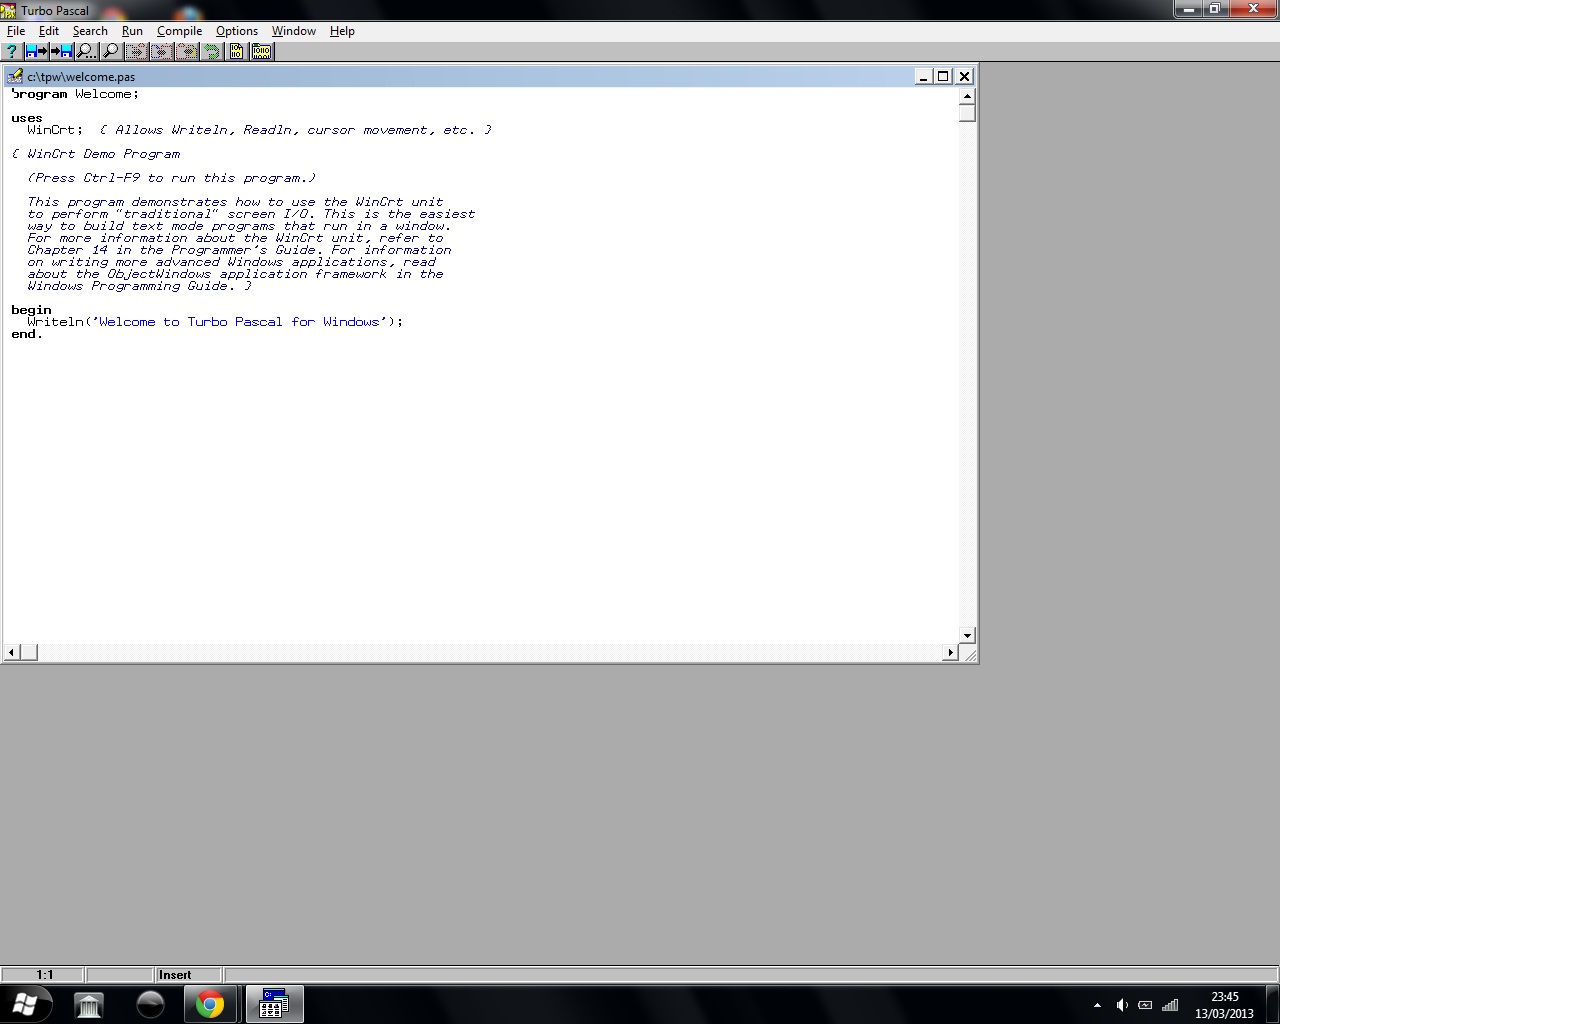The height and width of the screenshot is (1024, 1596).
Task: Click the Save file toolbar icon
Action: [x=62, y=51]
